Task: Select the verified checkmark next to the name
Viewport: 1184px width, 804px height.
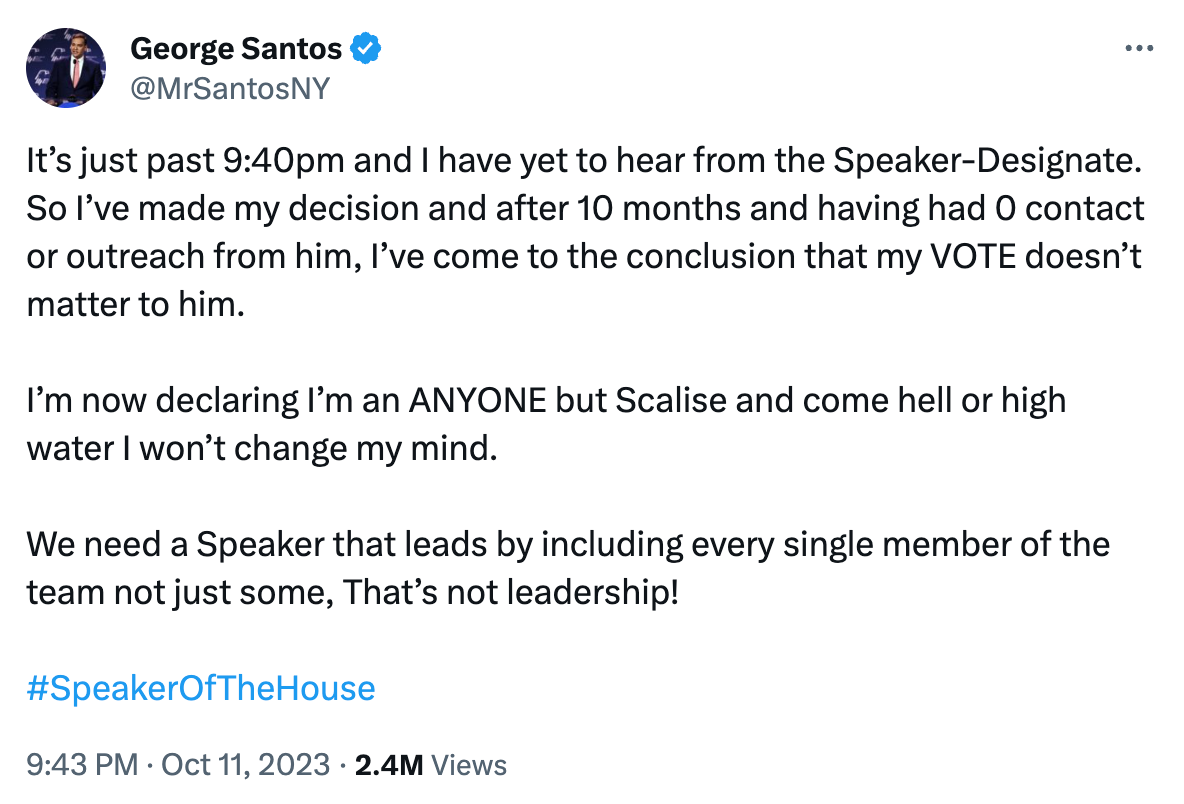Action: pos(367,47)
